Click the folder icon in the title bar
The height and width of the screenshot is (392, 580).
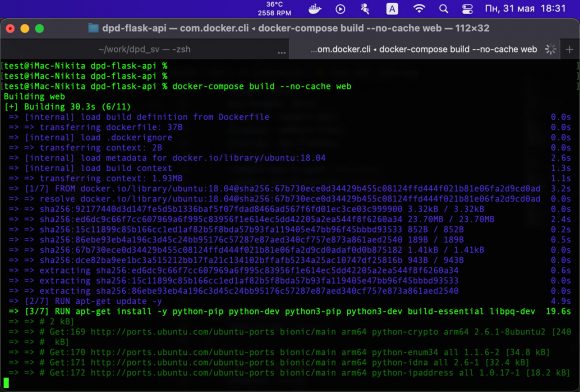point(93,28)
